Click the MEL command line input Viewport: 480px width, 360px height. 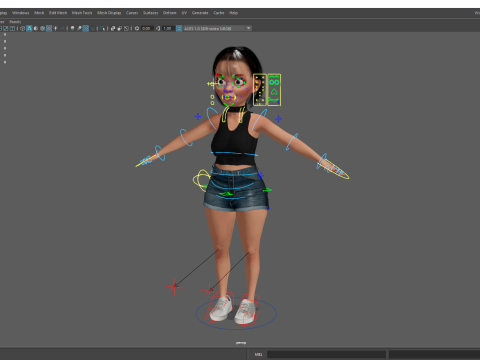[326, 354]
